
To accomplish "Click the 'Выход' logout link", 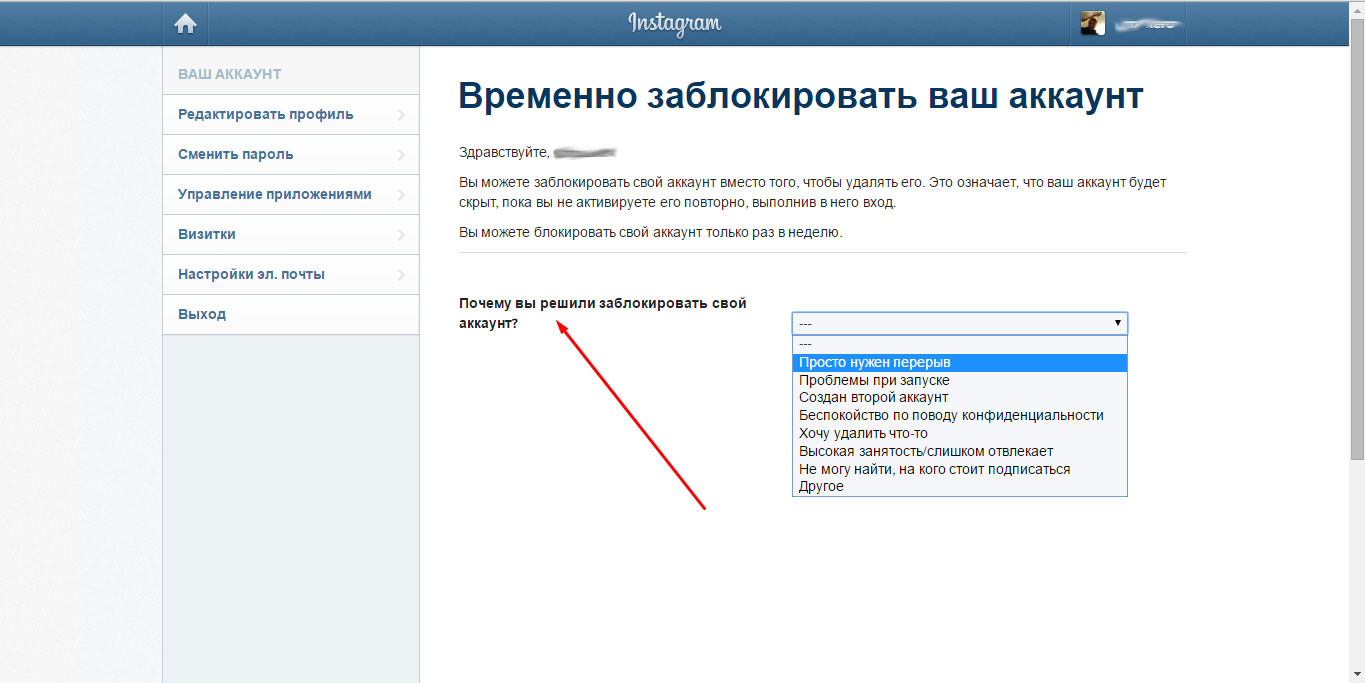I will coord(202,314).
